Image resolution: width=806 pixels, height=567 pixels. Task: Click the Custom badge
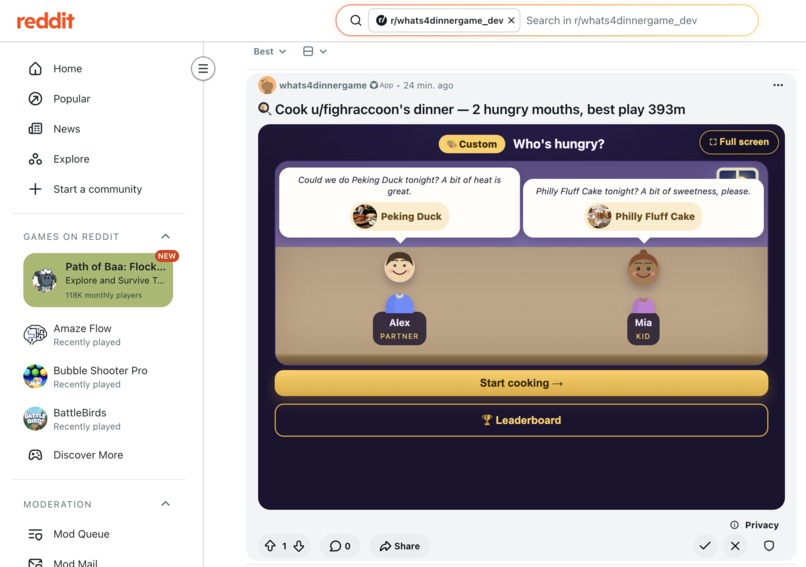(472, 144)
